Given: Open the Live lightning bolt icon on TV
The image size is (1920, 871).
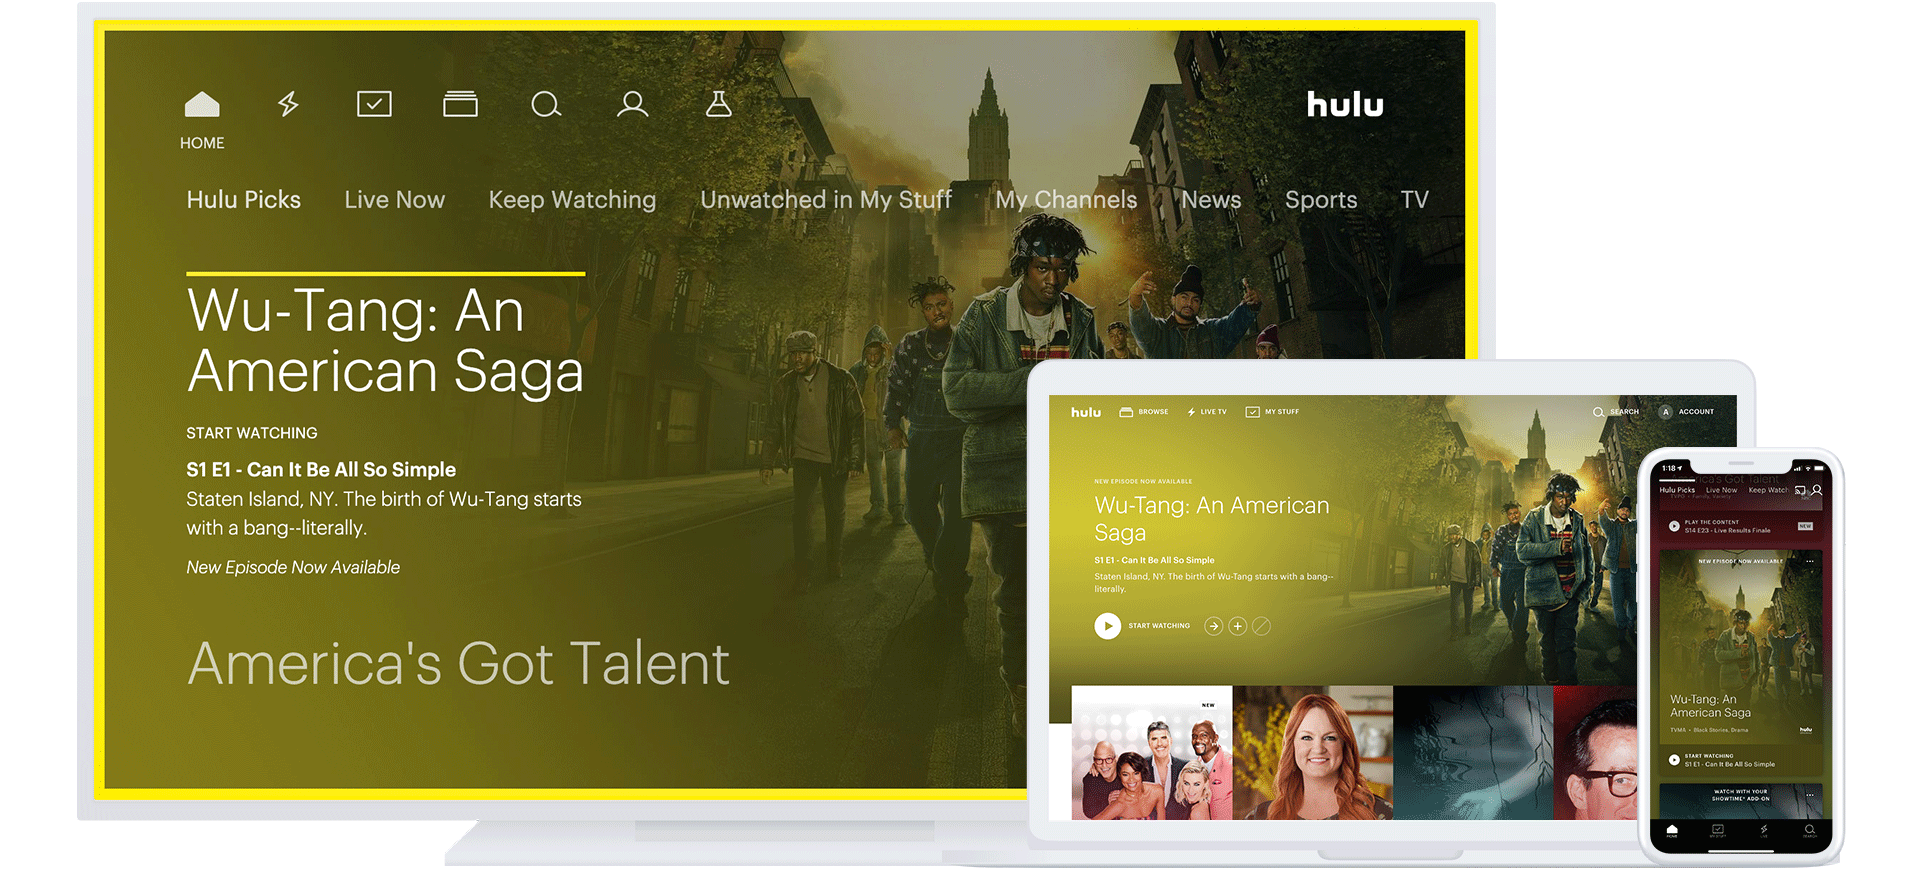Looking at the screenshot, I should (x=288, y=104).
